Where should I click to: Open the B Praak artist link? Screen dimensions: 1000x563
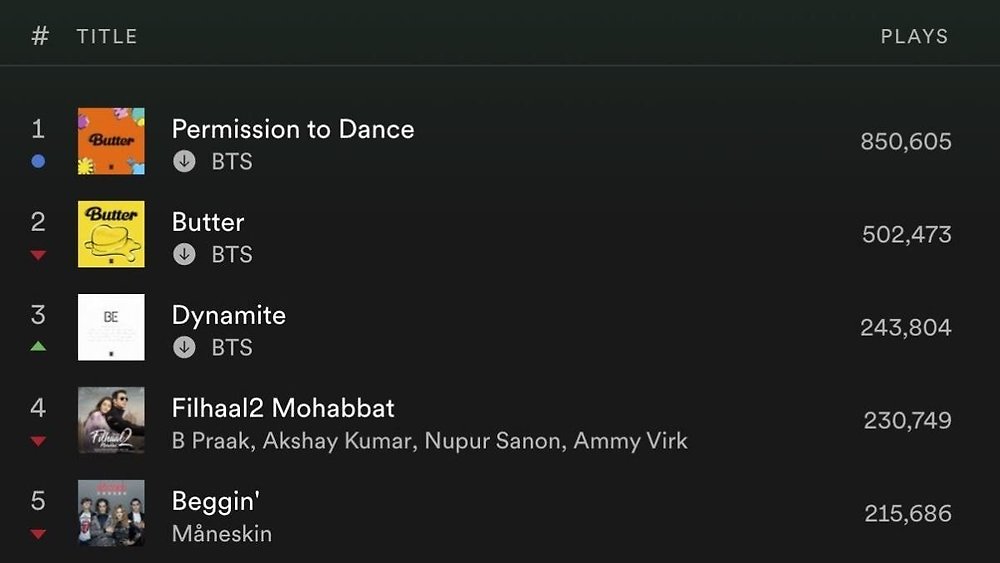(x=211, y=441)
